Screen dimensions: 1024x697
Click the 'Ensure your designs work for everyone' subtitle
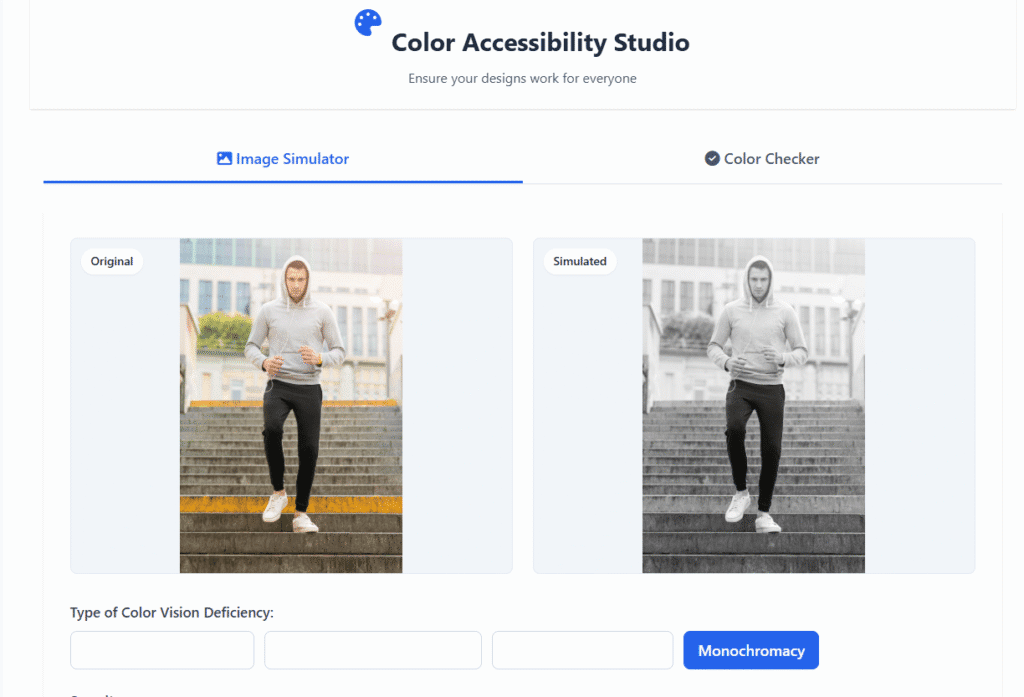522,78
